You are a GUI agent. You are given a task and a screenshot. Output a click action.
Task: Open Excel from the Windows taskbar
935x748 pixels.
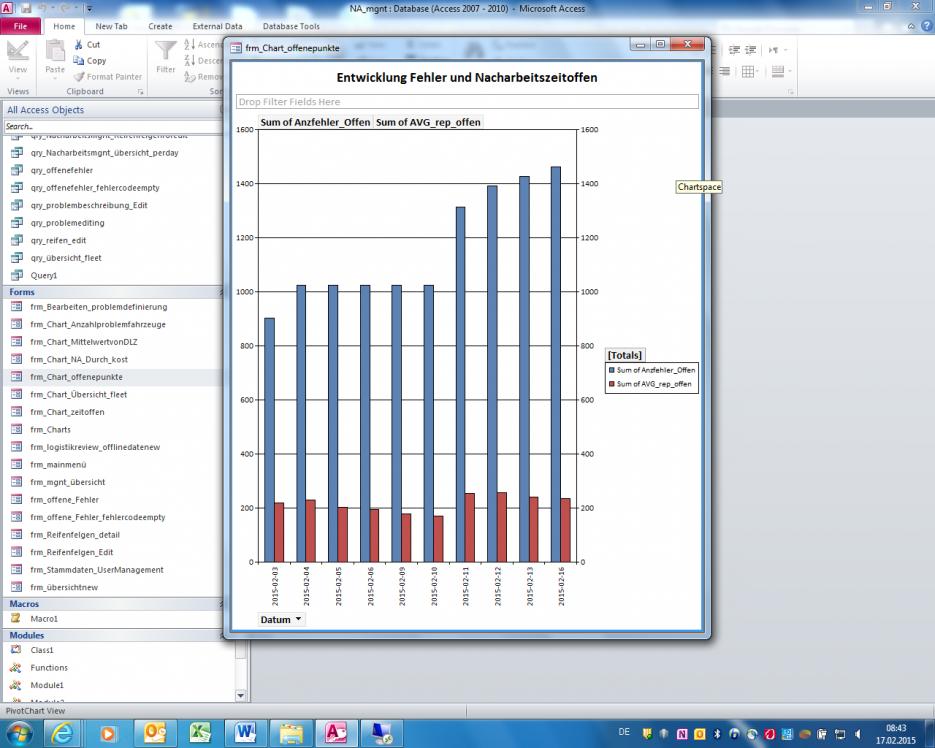pyautogui.click(x=200, y=733)
